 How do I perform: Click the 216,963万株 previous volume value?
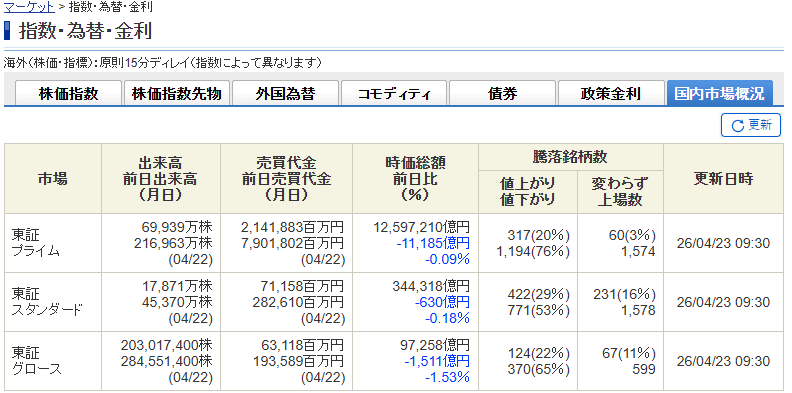(173, 243)
